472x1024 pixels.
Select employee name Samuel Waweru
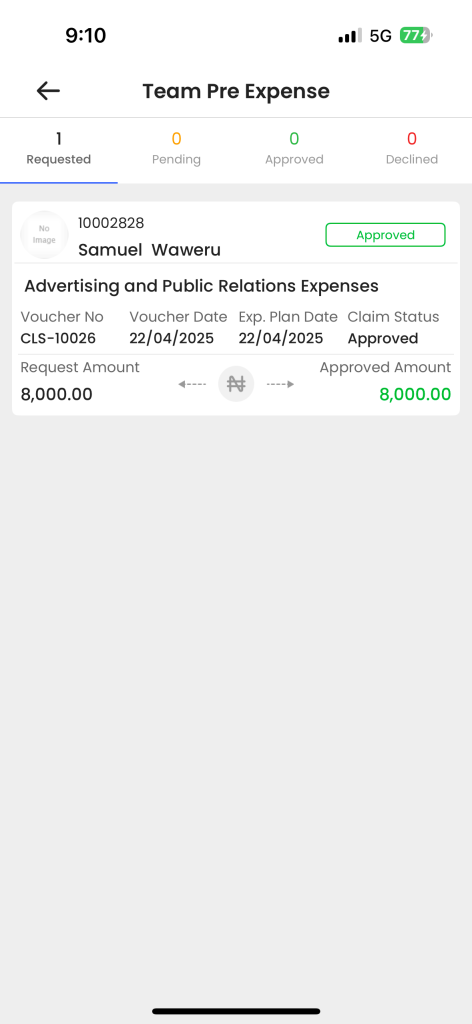149,249
